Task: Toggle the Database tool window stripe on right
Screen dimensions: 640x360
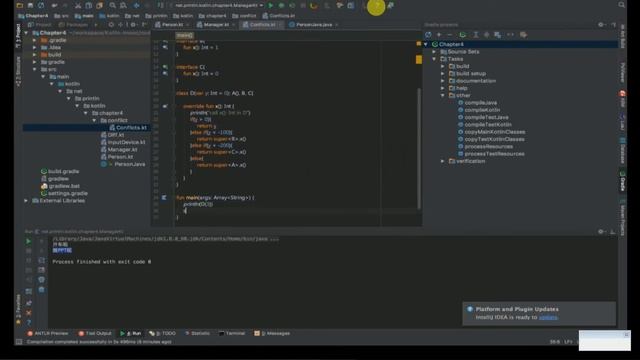Action: click(622, 151)
